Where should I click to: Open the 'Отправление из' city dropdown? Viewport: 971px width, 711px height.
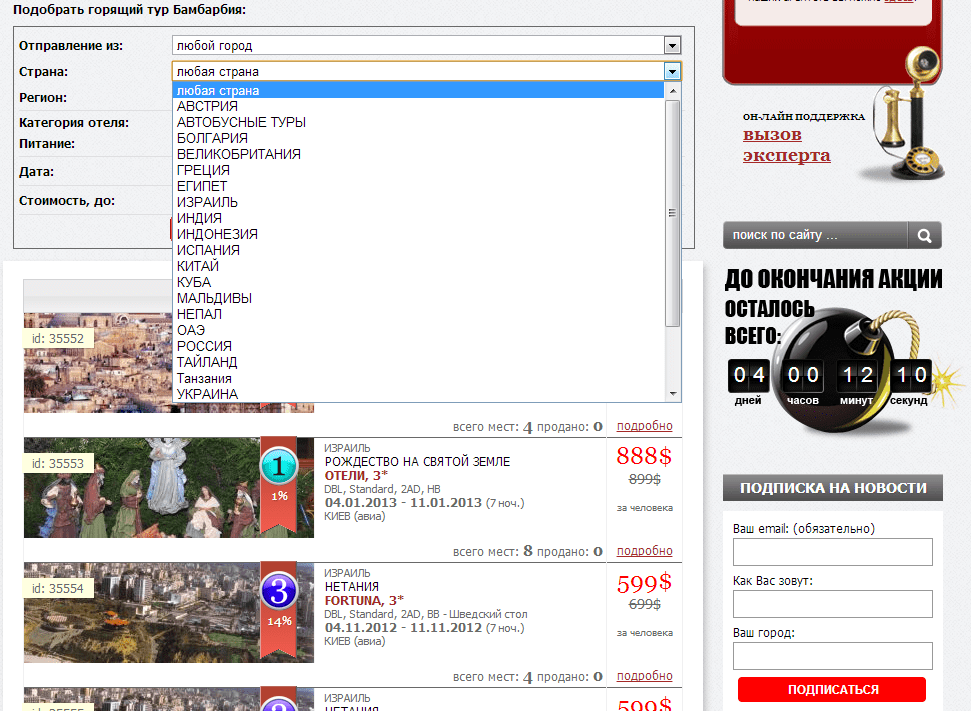[x=426, y=45]
